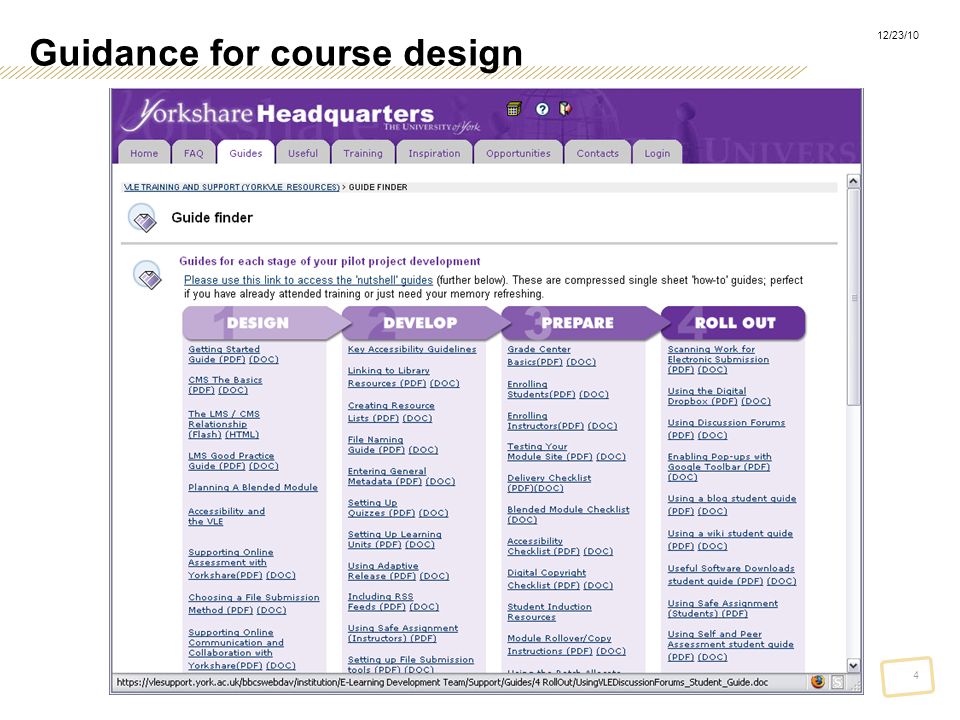This screenshot has width=960, height=720.
Task: Open Planning A Blended Module link
Action: (253, 487)
